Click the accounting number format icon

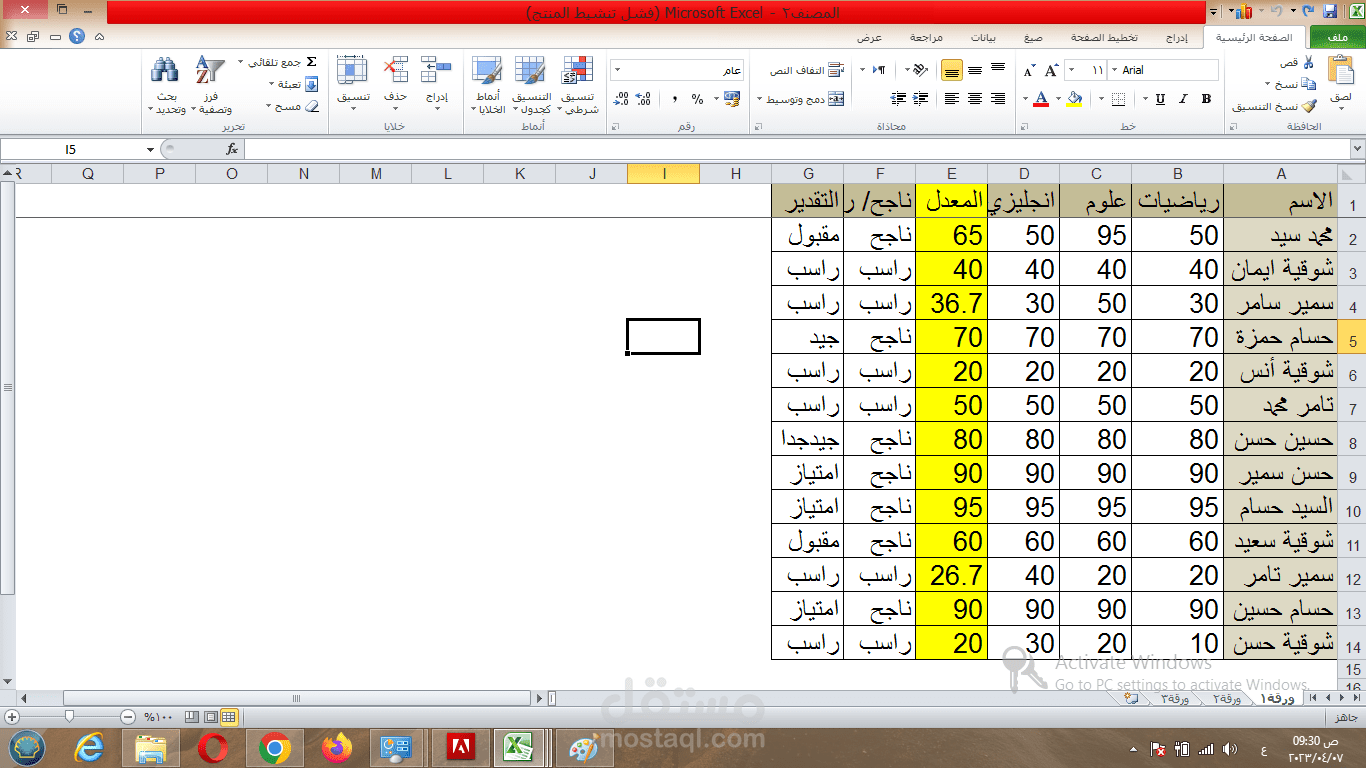click(732, 99)
